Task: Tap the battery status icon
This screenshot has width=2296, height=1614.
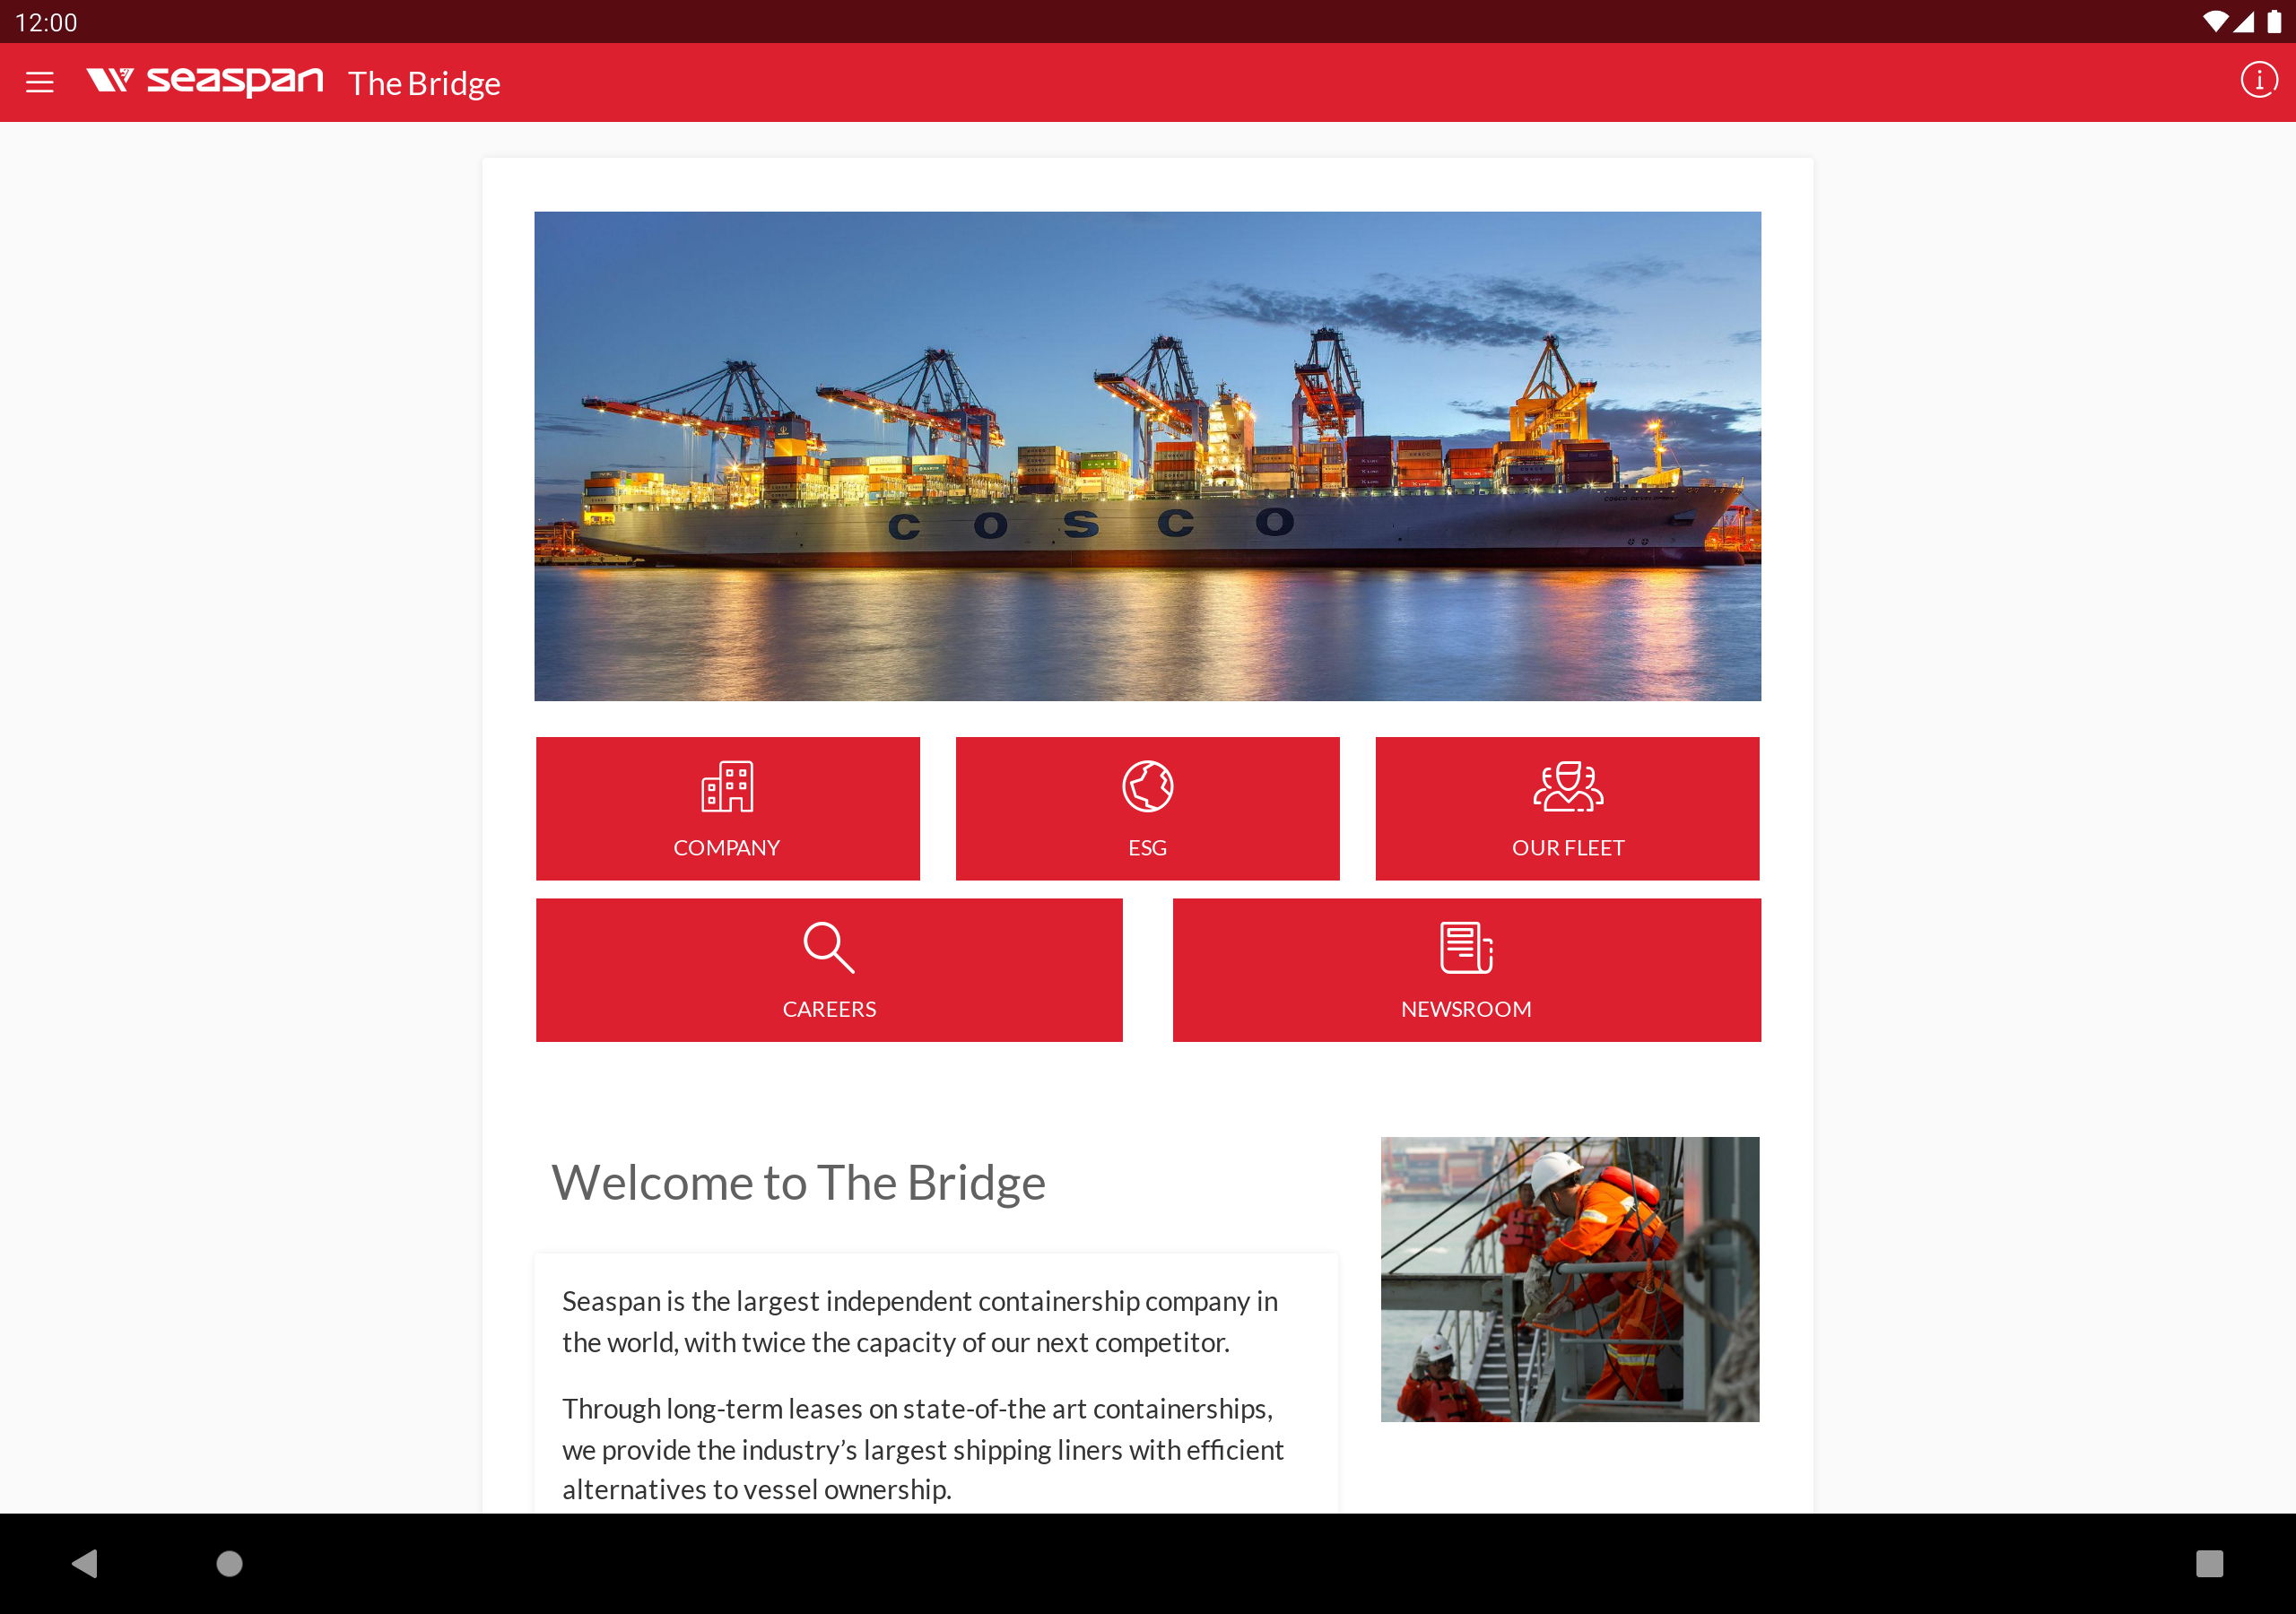Action: tap(2274, 21)
